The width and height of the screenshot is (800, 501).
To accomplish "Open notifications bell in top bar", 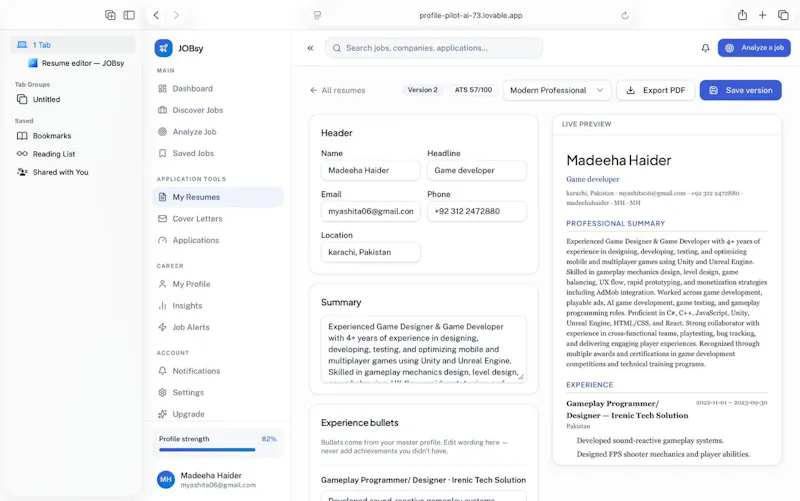I will [705, 48].
